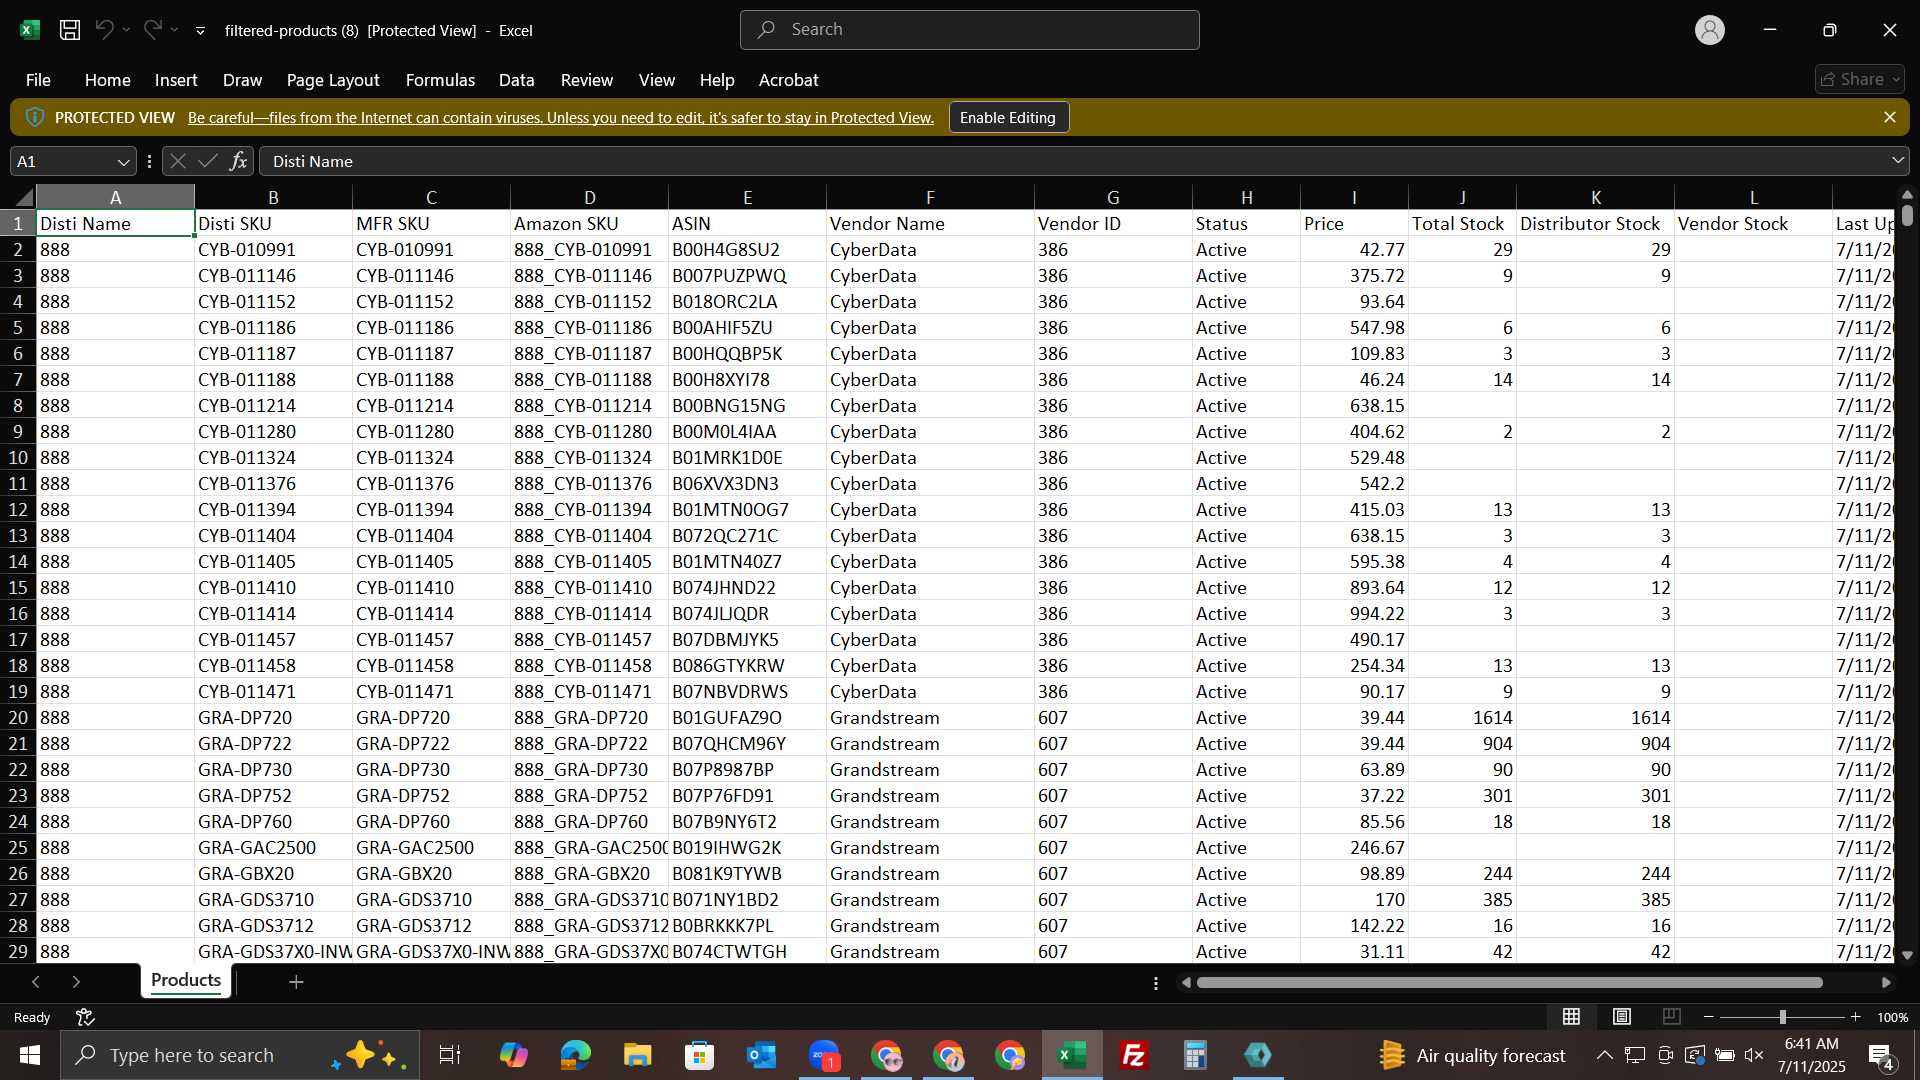Close the Protected View message bar

click(1889, 117)
